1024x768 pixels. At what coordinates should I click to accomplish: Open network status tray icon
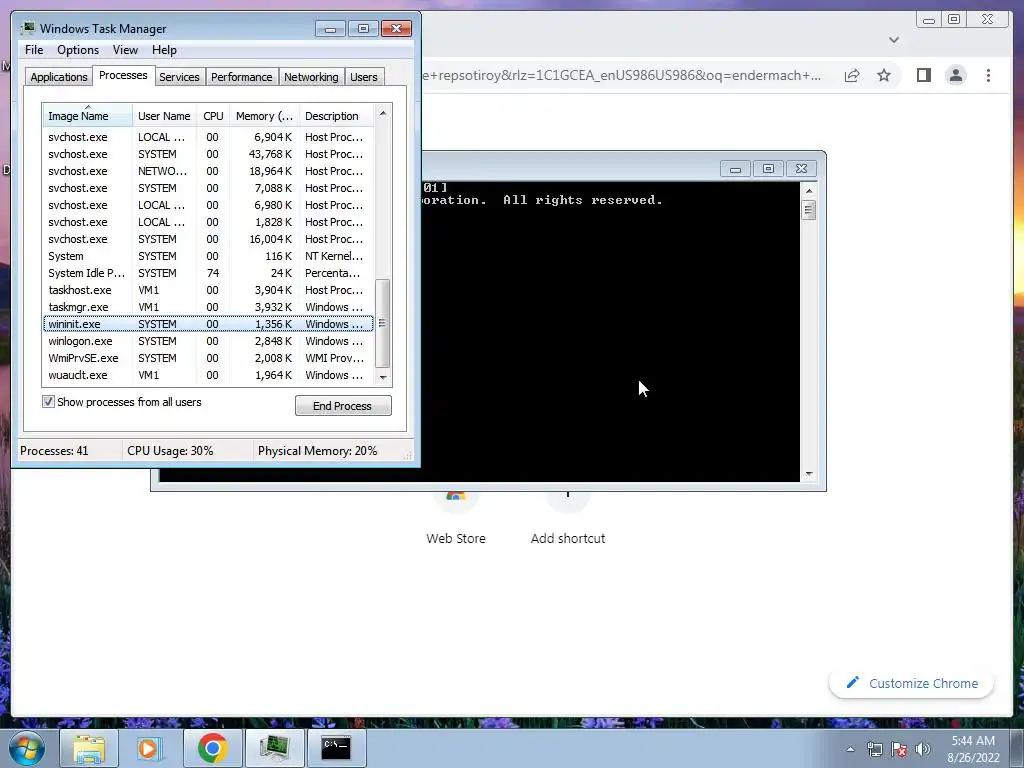pyautogui.click(x=874, y=749)
